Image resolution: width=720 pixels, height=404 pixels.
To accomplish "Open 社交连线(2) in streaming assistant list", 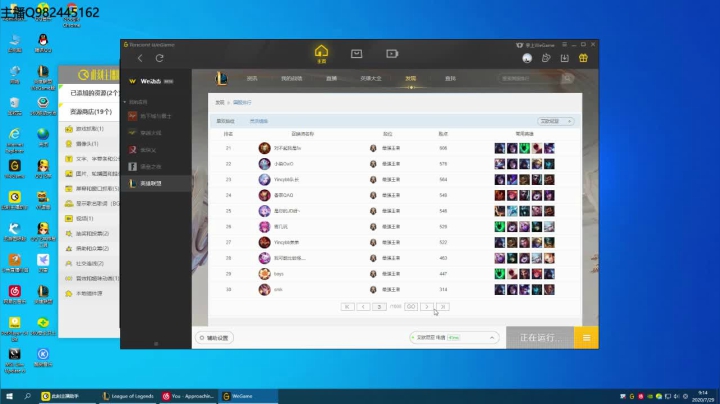I will pyautogui.click(x=90, y=264).
